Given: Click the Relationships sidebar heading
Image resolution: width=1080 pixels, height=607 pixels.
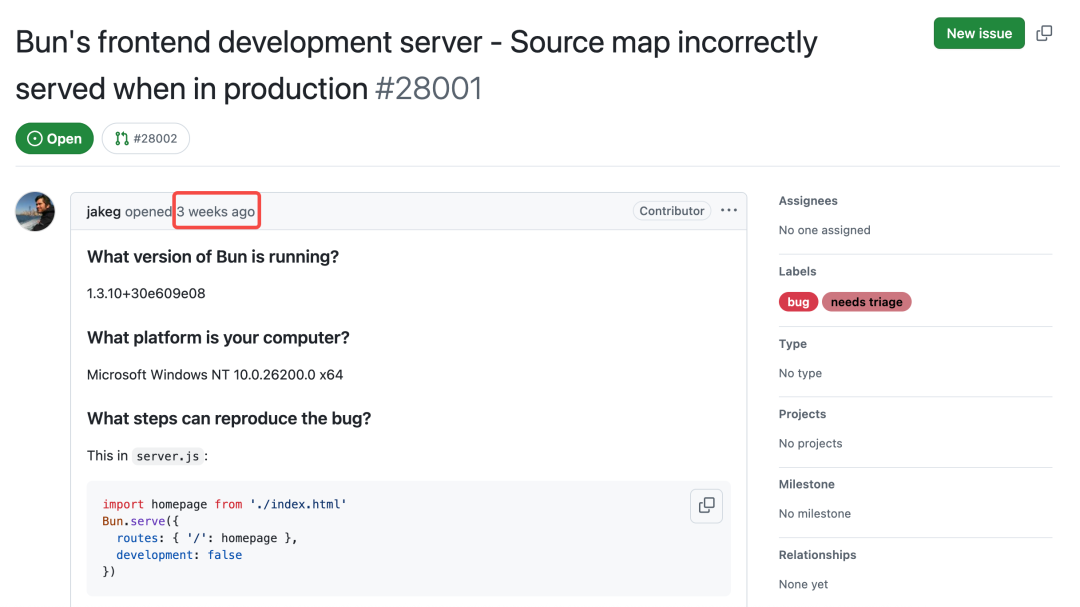Looking at the screenshot, I should click(x=817, y=555).
